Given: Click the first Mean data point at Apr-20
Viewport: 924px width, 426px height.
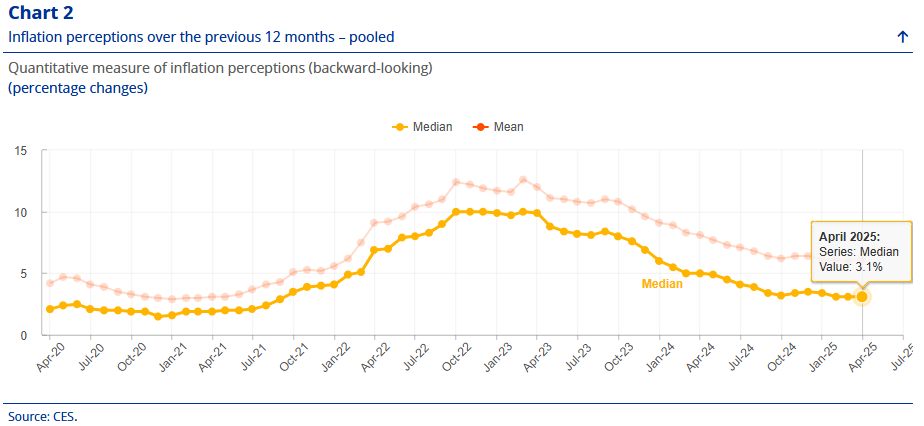Looking at the screenshot, I should pyautogui.click(x=50, y=283).
